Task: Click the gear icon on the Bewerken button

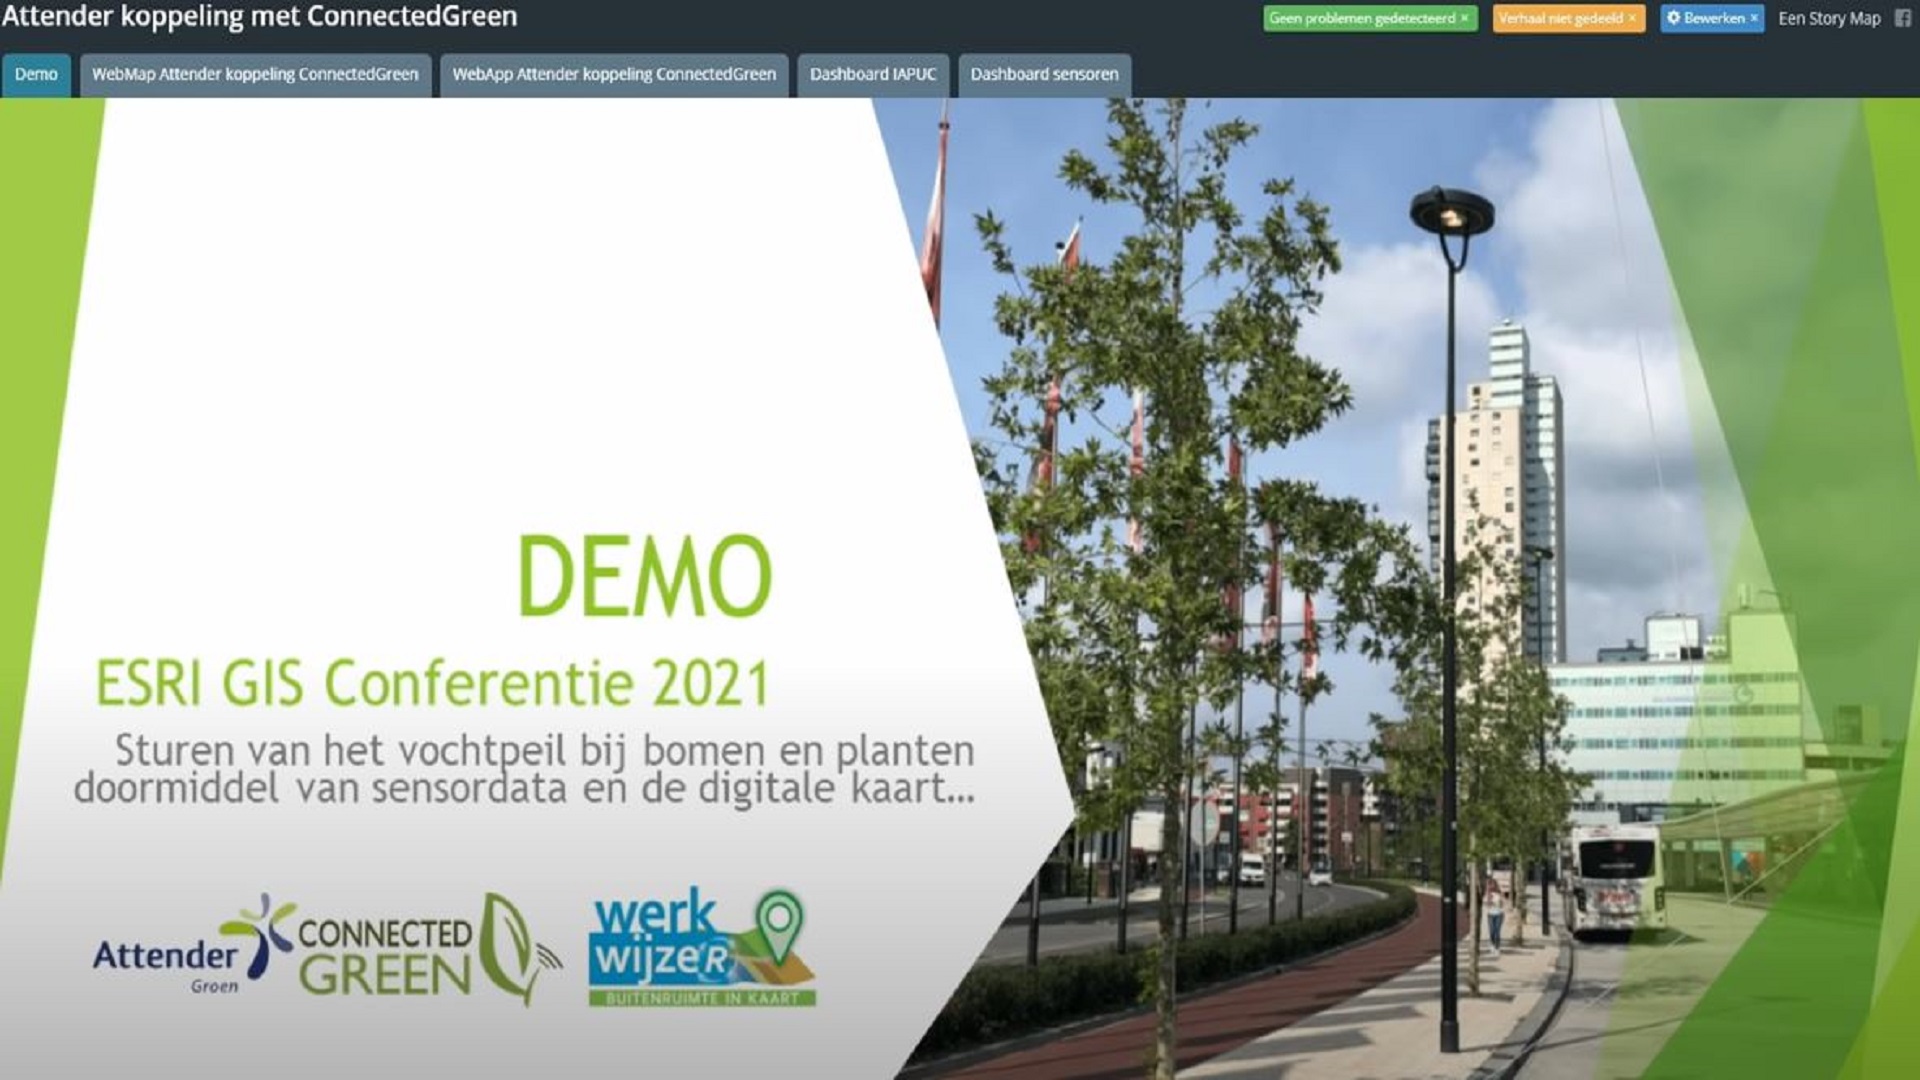Action: (x=1674, y=18)
